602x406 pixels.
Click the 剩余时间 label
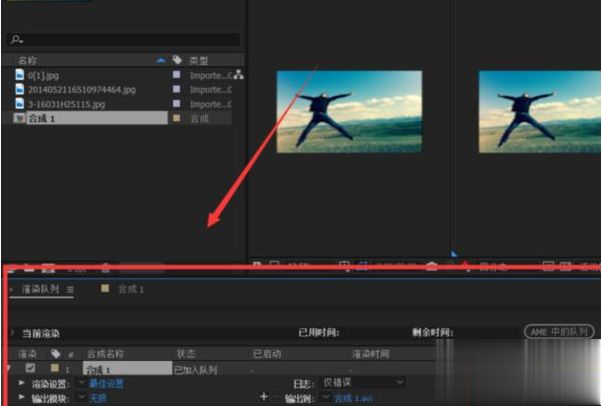tap(432, 332)
